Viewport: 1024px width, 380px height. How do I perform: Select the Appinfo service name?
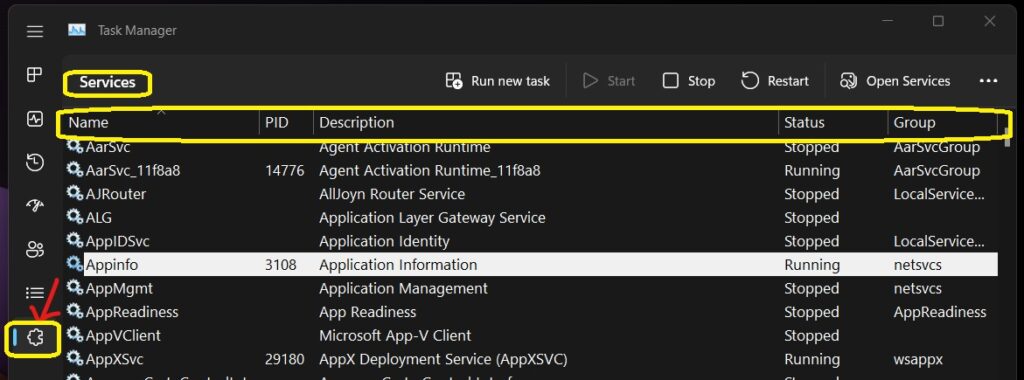[x=112, y=264]
